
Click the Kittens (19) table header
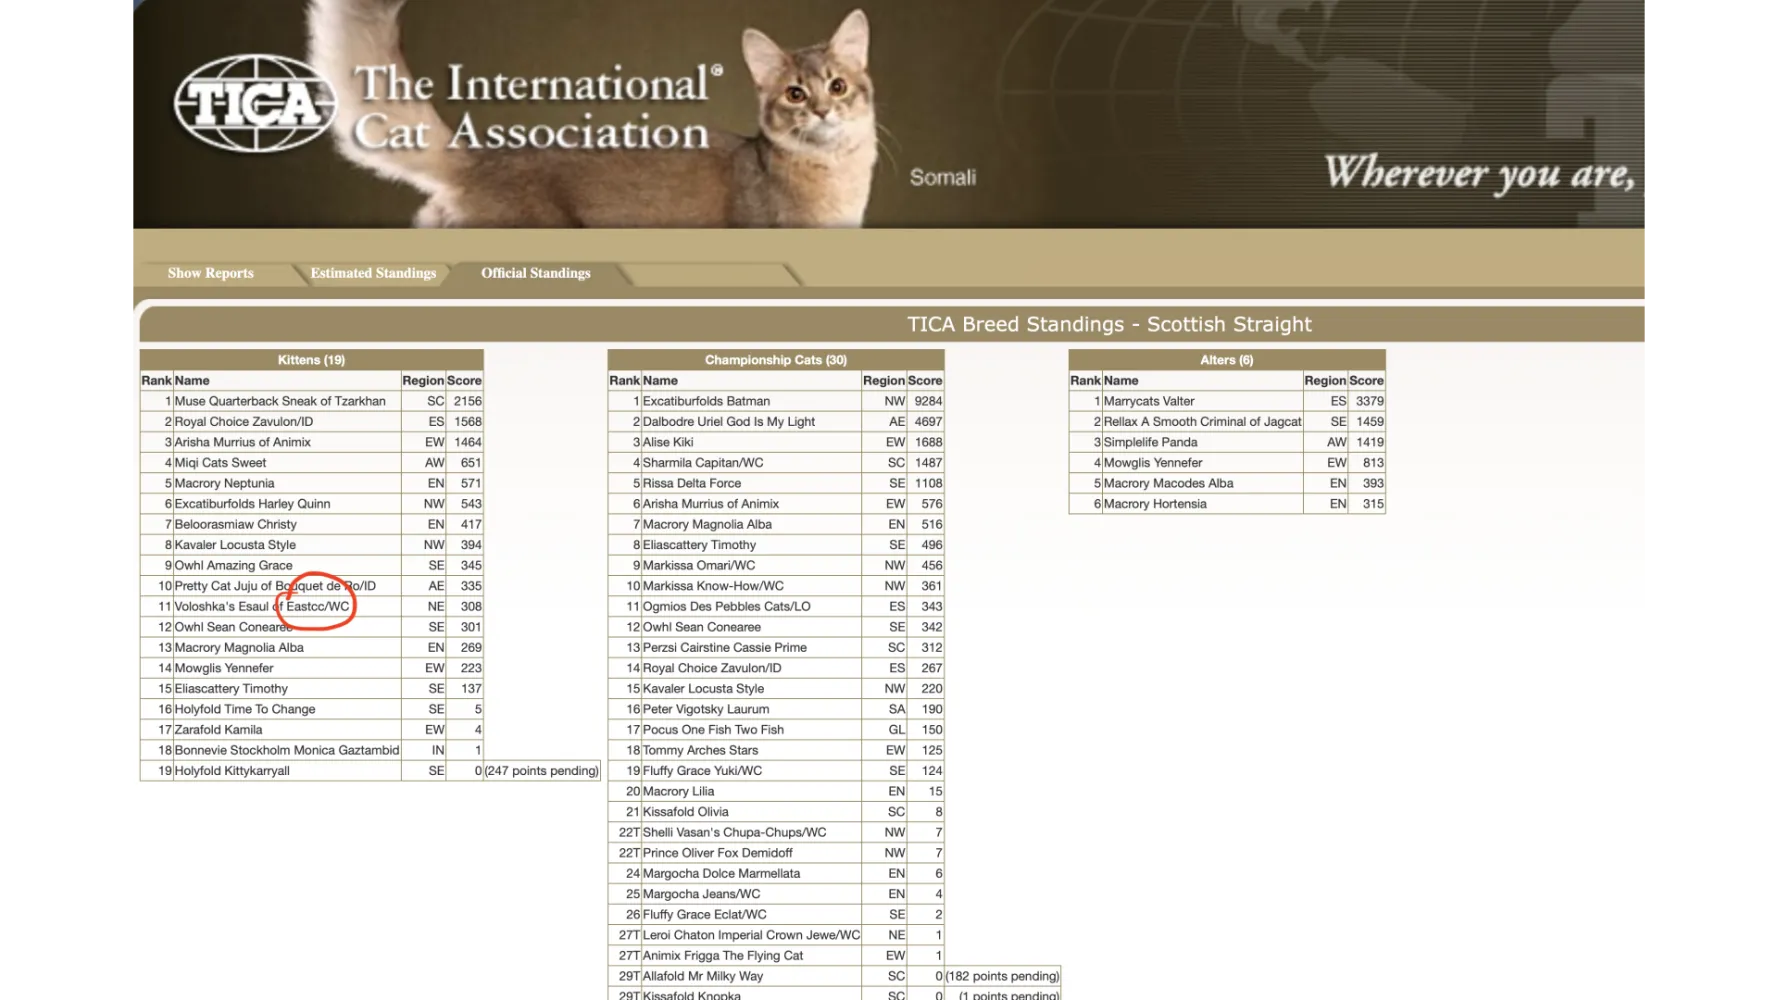[x=311, y=360]
